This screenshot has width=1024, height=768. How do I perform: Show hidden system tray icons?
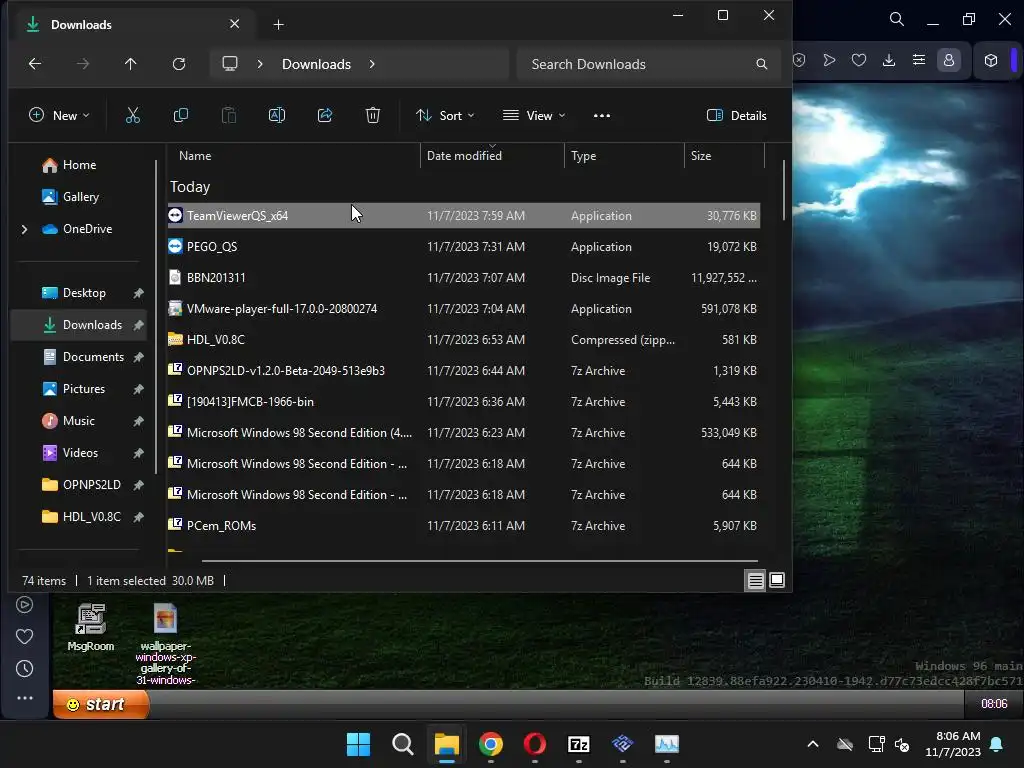(812, 744)
